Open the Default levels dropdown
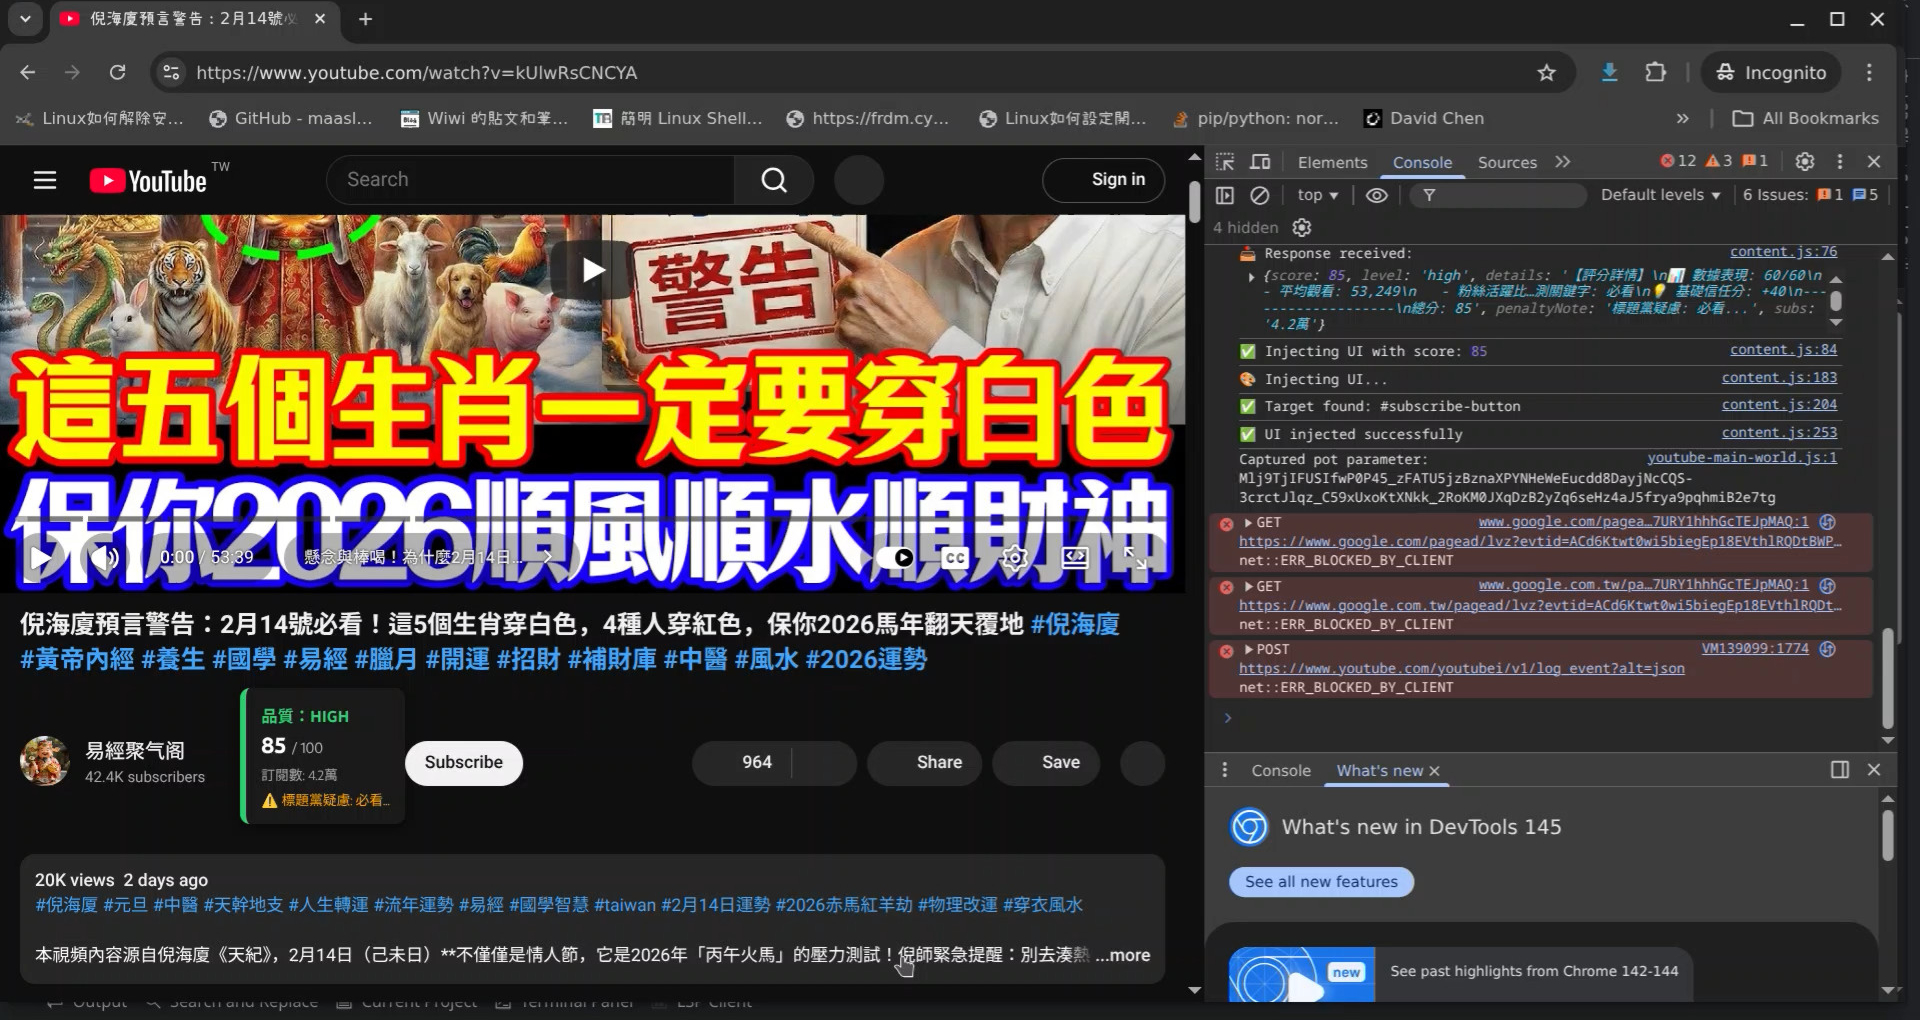1920x1020 pixels. [x=1660, y=195]
